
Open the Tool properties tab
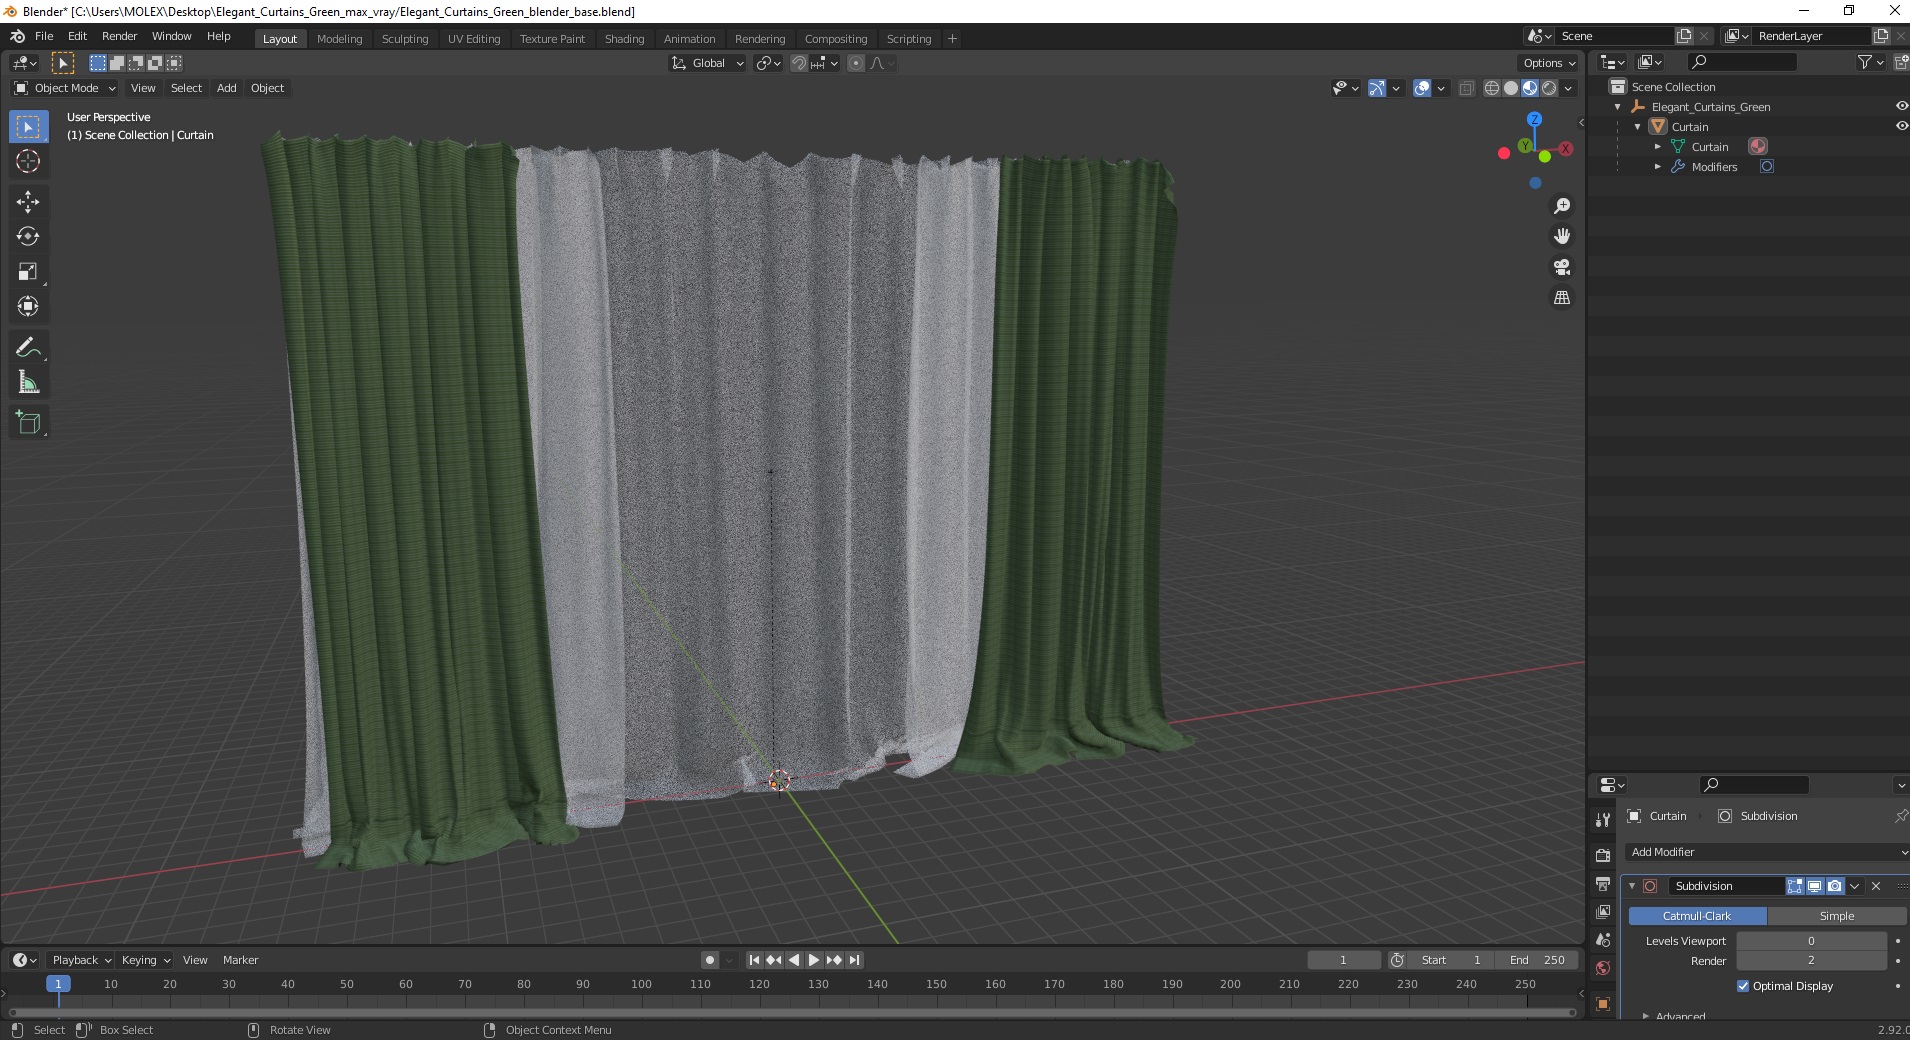point(1603,820)
